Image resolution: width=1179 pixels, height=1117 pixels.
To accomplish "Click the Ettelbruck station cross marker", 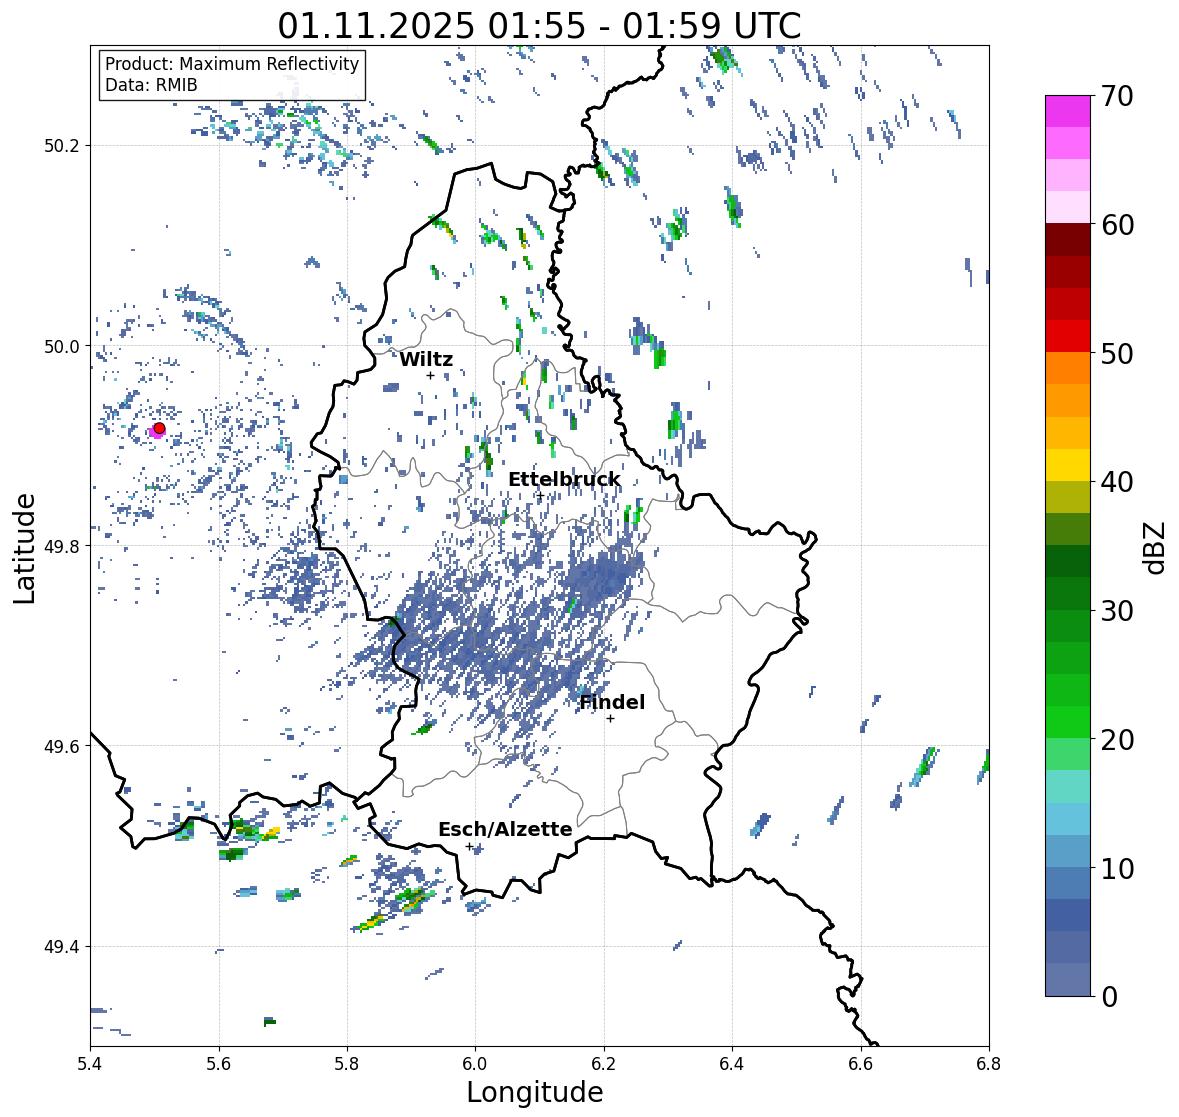I will (x=540, y=496).
